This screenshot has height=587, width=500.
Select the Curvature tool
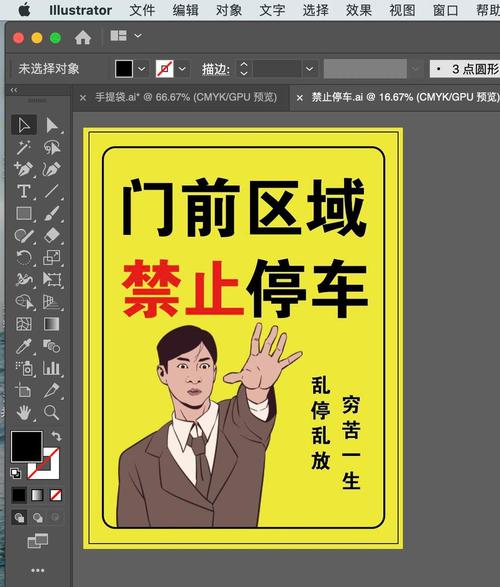point(52,169)
